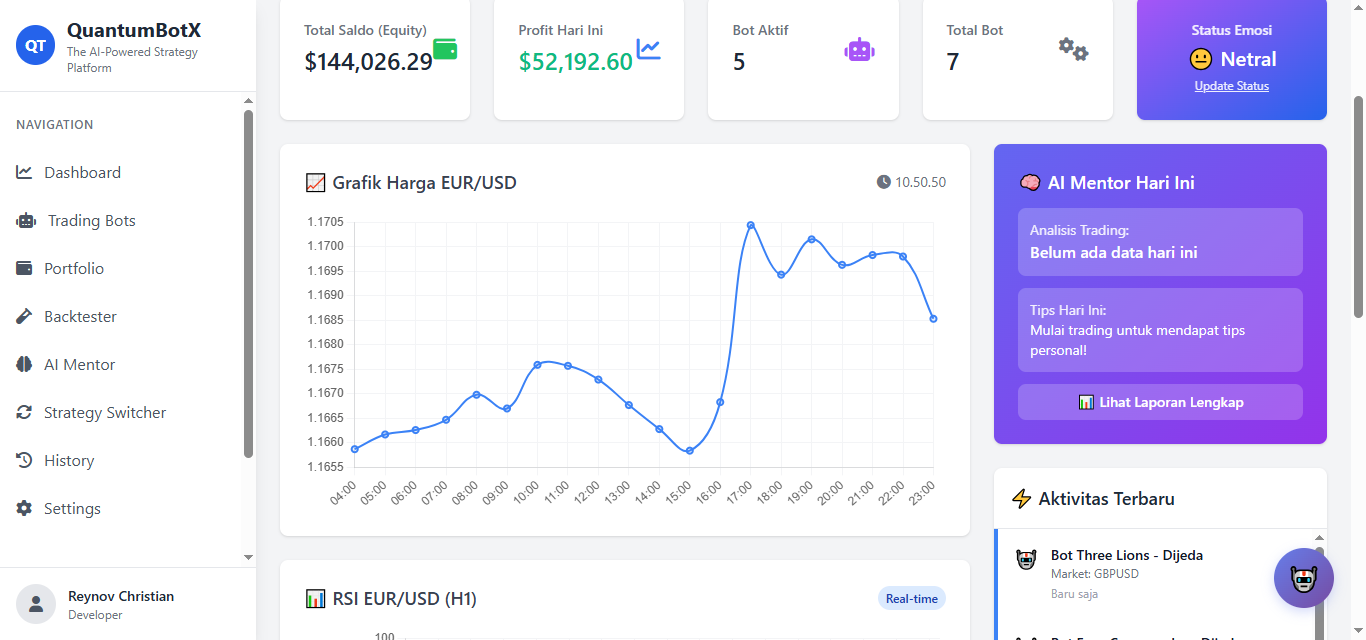
Task: Click the Market: GBPUSD text
Action: click(x=1095, y=574)
